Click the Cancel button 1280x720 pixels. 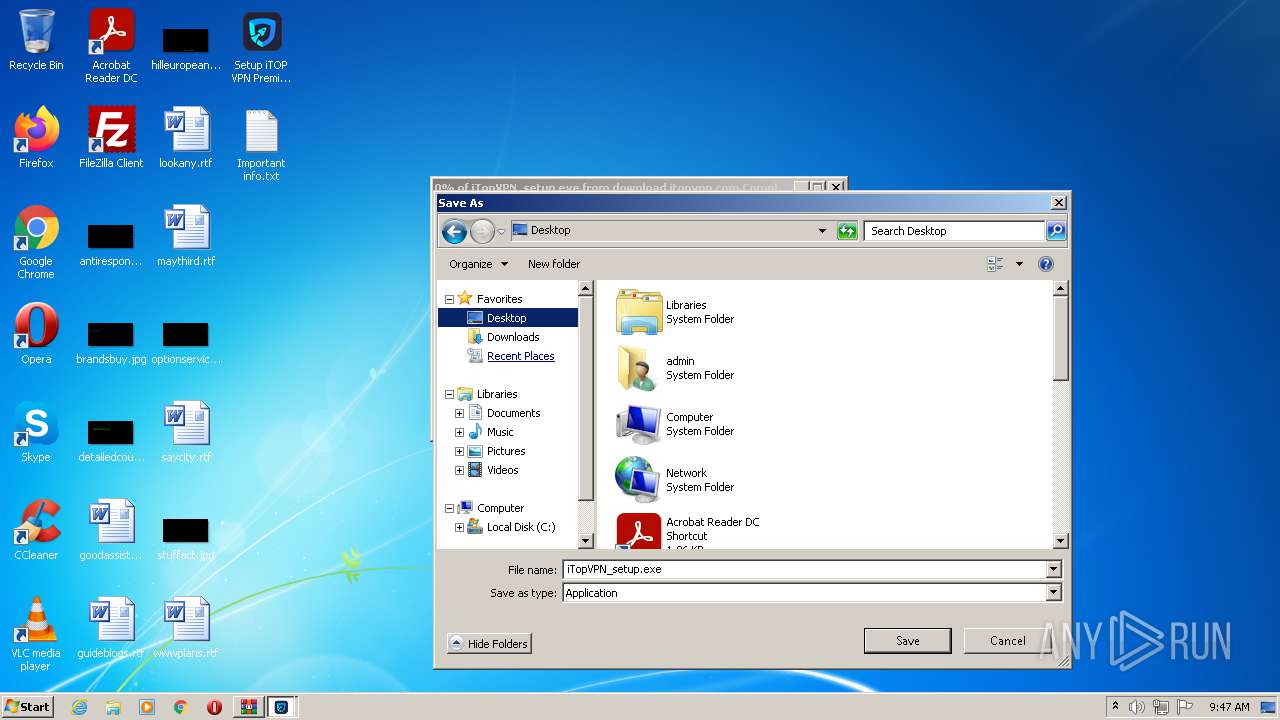(1007, 641)
